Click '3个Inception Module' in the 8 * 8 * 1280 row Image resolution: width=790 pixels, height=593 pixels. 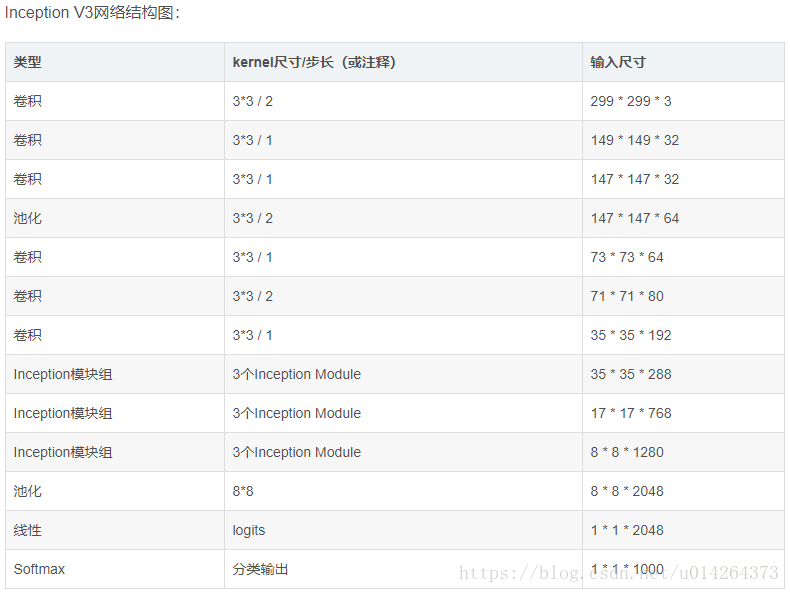[297, 452]
